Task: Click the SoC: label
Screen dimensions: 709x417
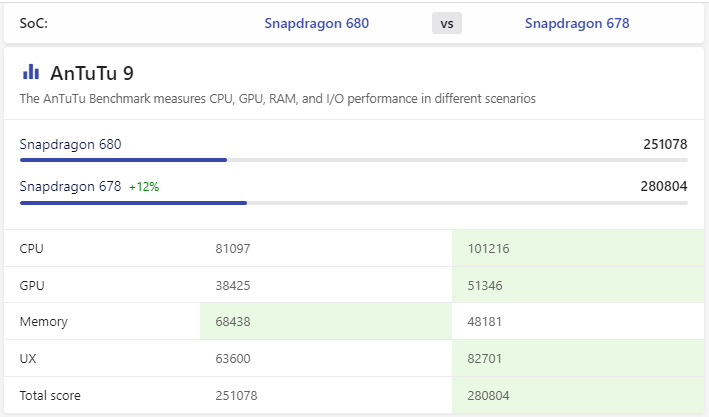Action: coord(33,23)
